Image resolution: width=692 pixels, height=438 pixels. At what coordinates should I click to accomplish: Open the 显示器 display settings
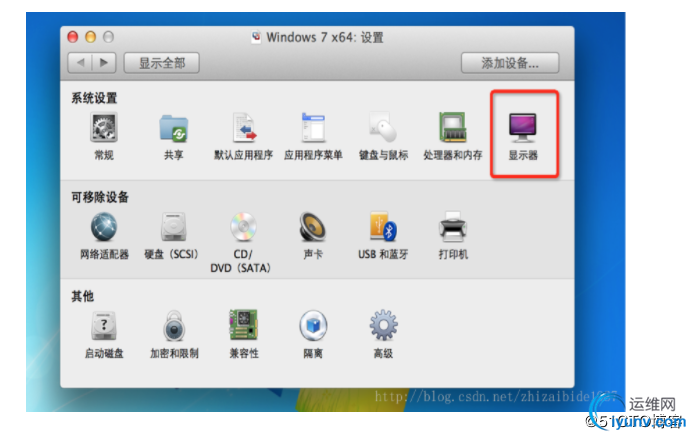click(x=523, y=128)
